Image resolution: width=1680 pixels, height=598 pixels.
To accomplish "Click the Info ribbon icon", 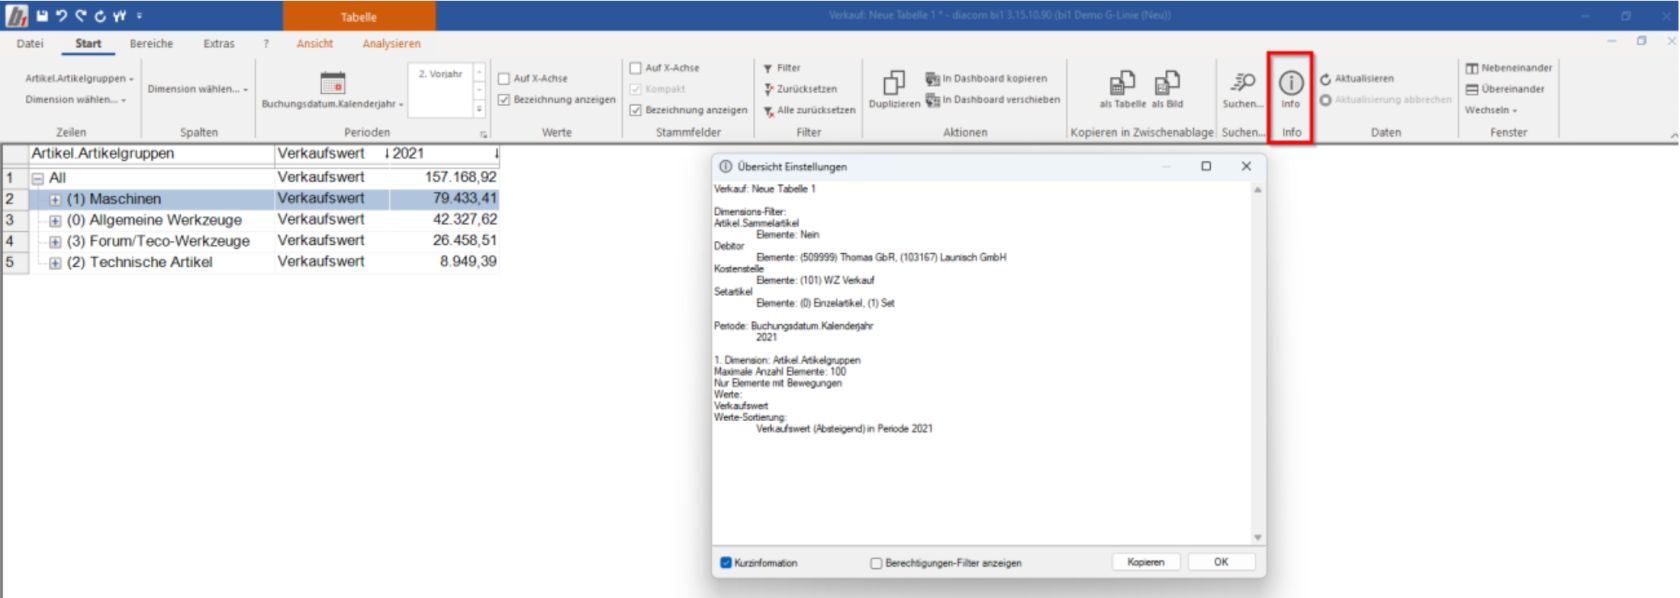I will tap(1291, 89).
